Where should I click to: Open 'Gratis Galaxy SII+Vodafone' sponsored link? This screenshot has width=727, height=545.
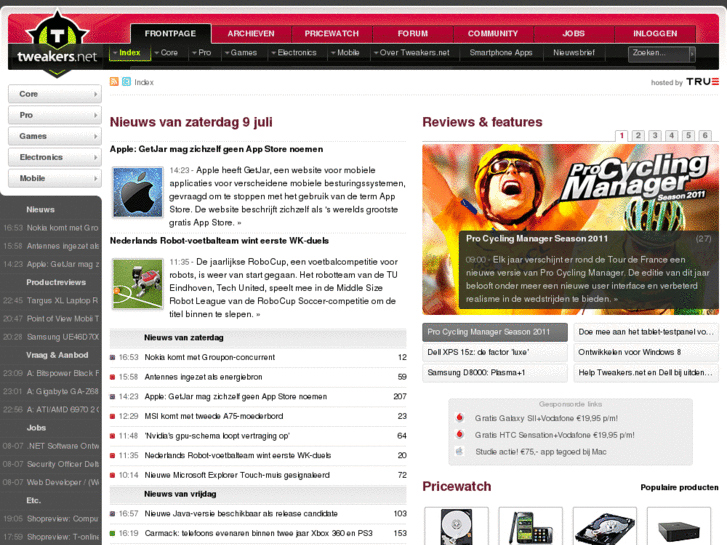tap(546, 418)
